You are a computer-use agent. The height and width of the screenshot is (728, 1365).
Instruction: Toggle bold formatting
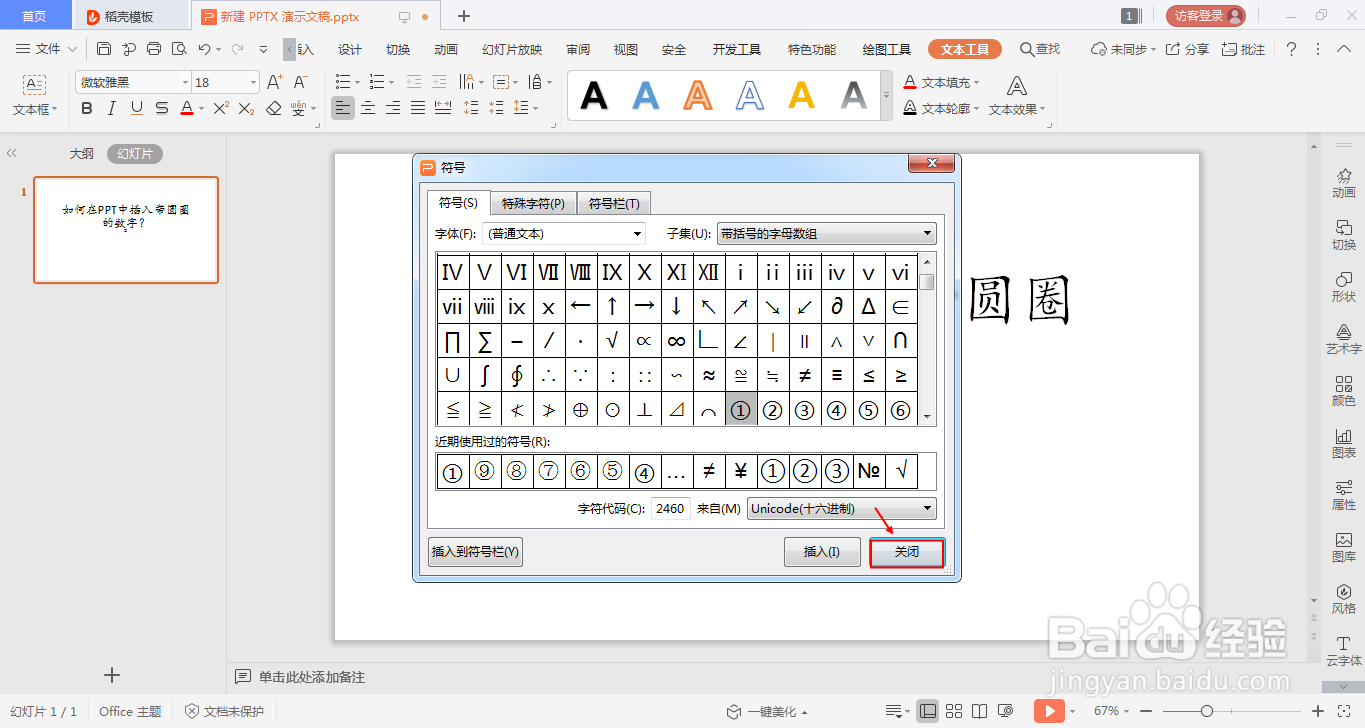point(86,108)
